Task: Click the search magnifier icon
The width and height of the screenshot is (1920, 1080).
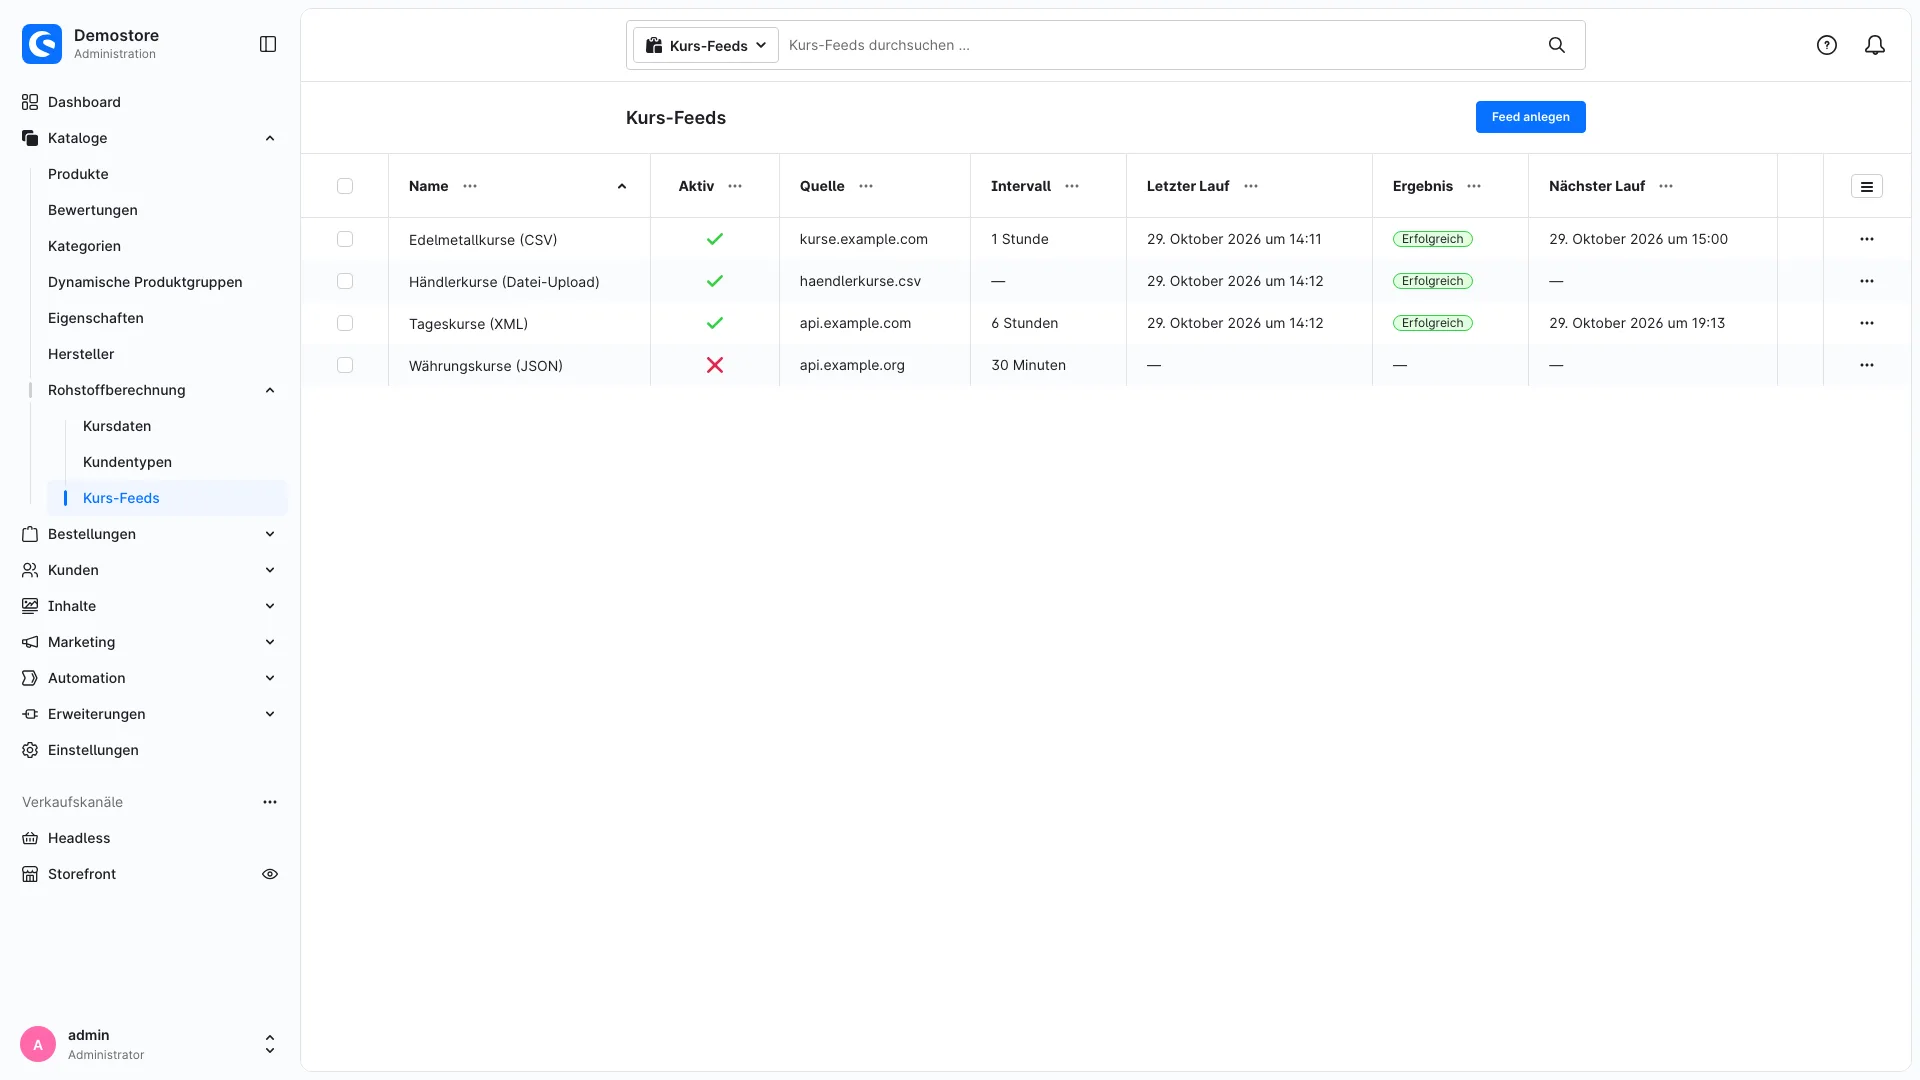Action: click(1557, 45)
